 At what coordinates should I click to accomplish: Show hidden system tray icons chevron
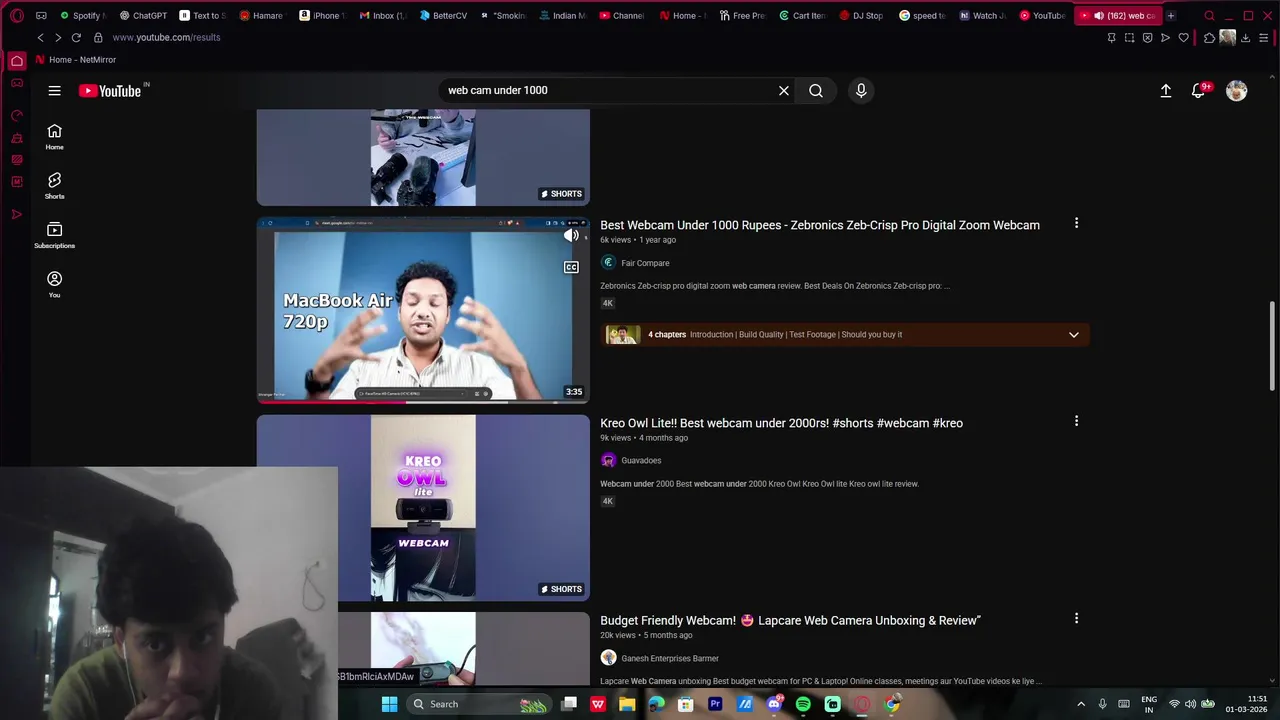pyautogui.click(x=1081, y=704)
